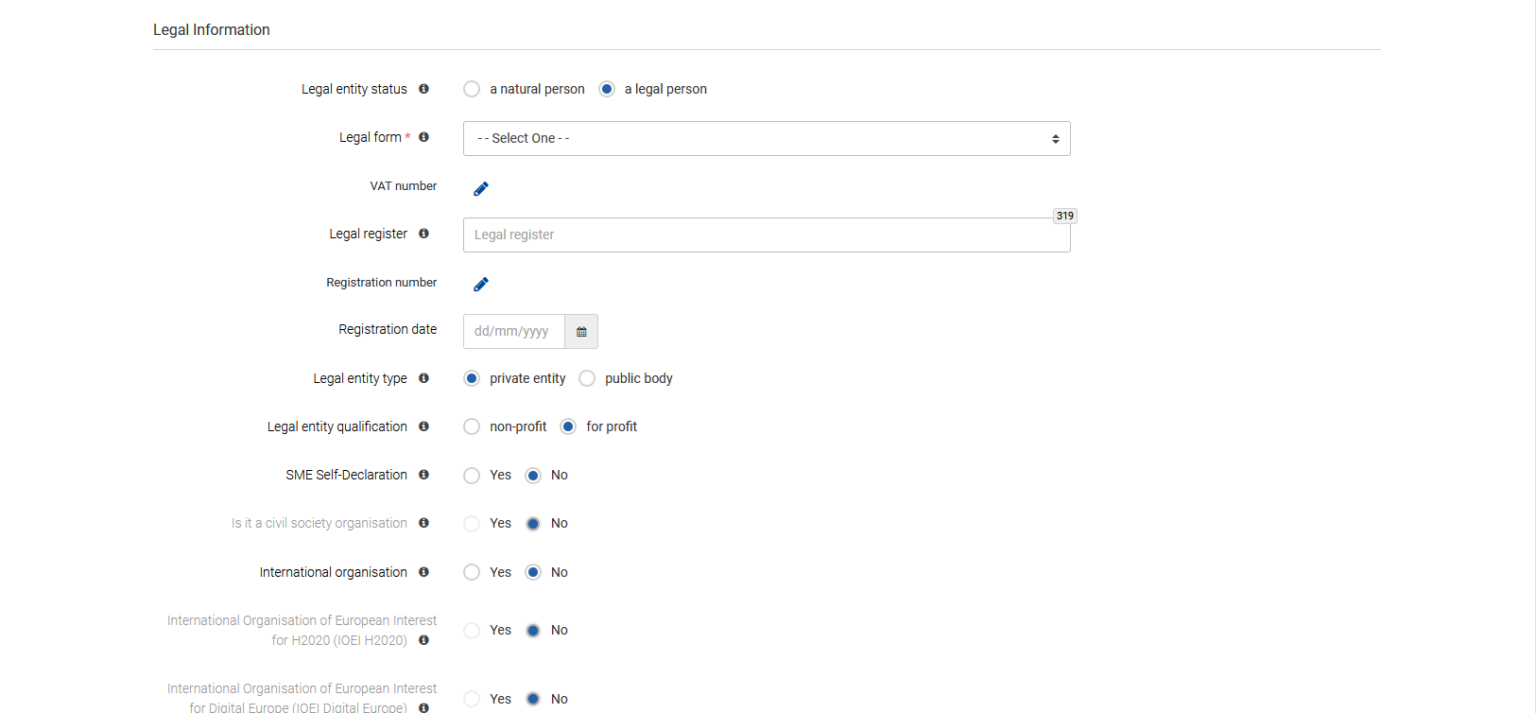The image size is (1536, 713).
Task: Click the Registration date input field
Action: pyautogui.click(x=514, y=332)
